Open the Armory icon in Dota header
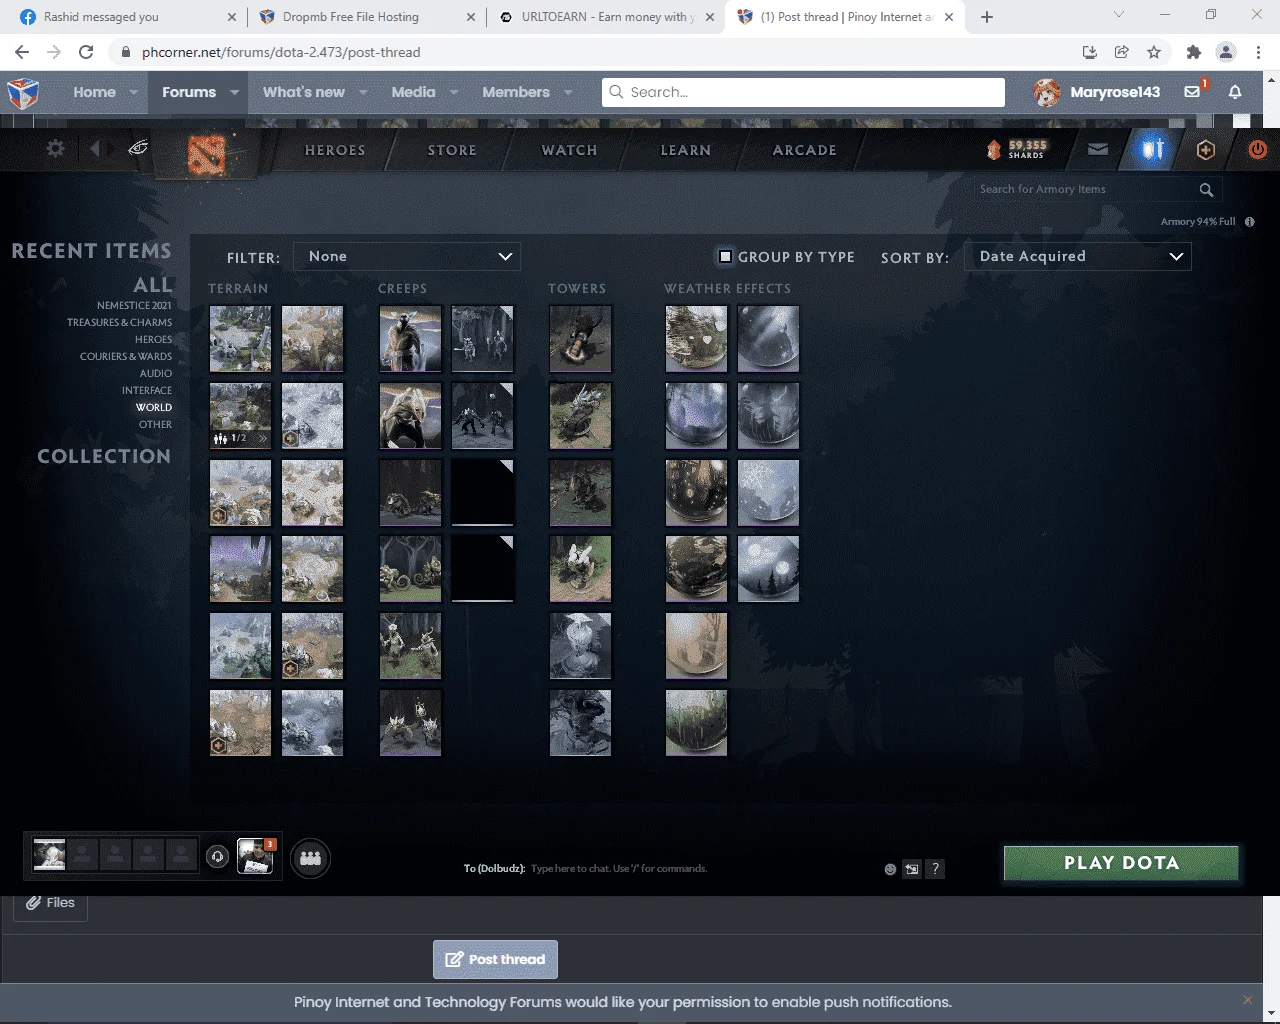 (x=1153, y=150)
